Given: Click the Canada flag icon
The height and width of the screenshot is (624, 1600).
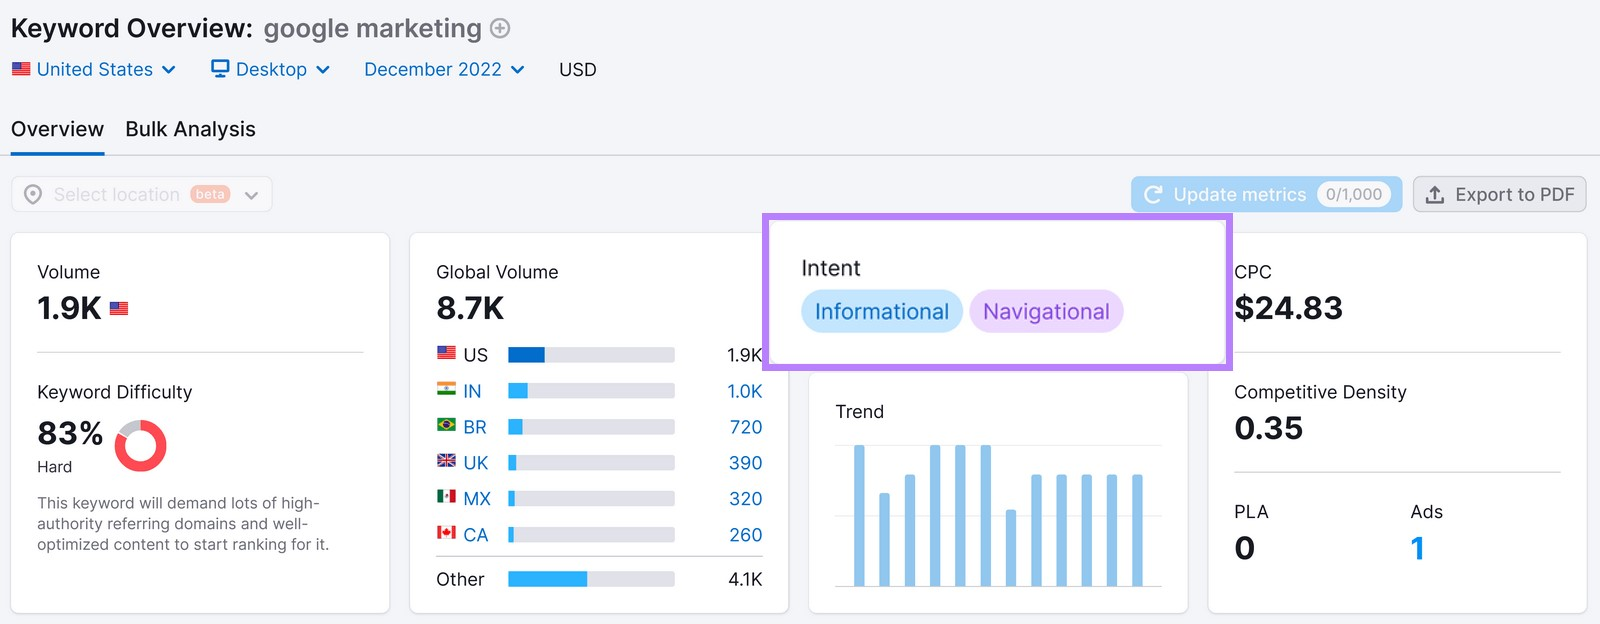Looking at the screenshot, I should tap(446, 533).
